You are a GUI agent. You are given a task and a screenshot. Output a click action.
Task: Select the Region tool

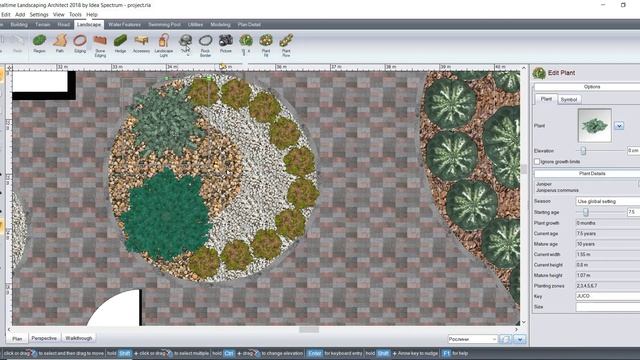(x=39, y=44)
